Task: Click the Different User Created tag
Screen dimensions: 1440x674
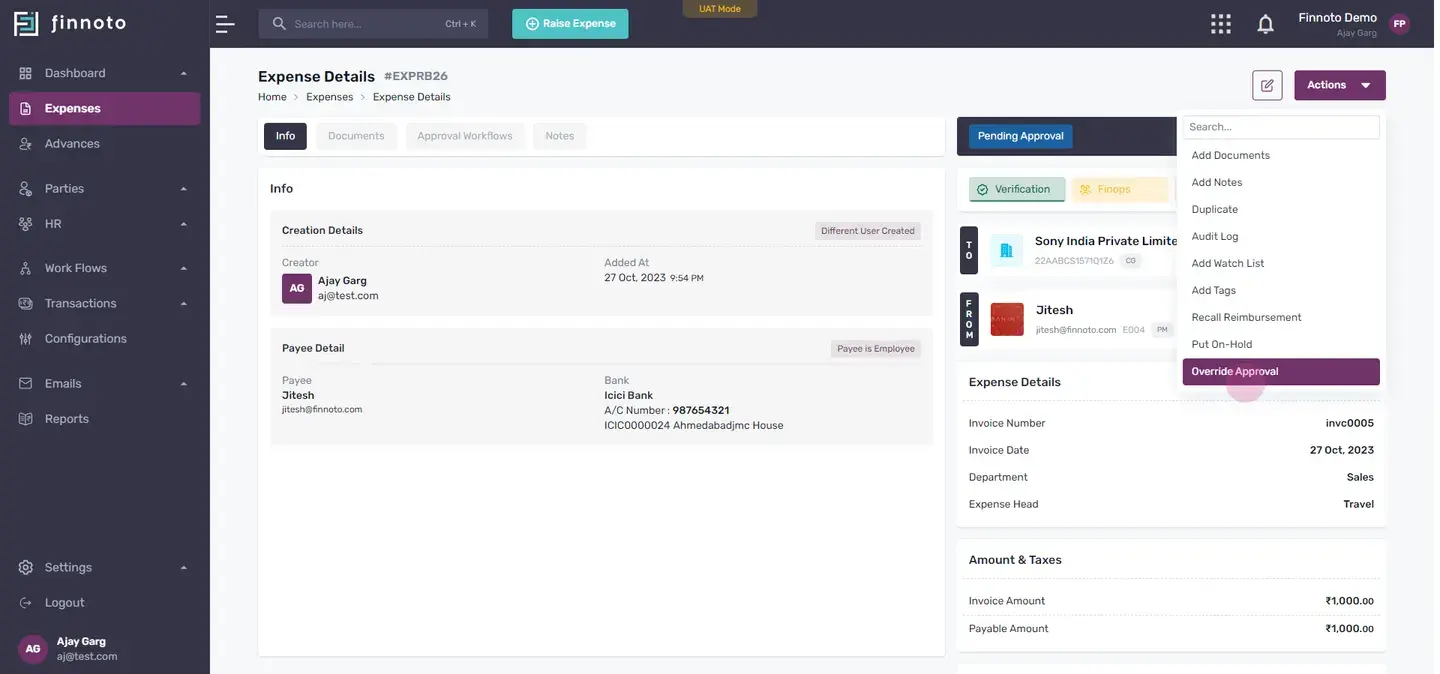Action: (x=868, y=231)
